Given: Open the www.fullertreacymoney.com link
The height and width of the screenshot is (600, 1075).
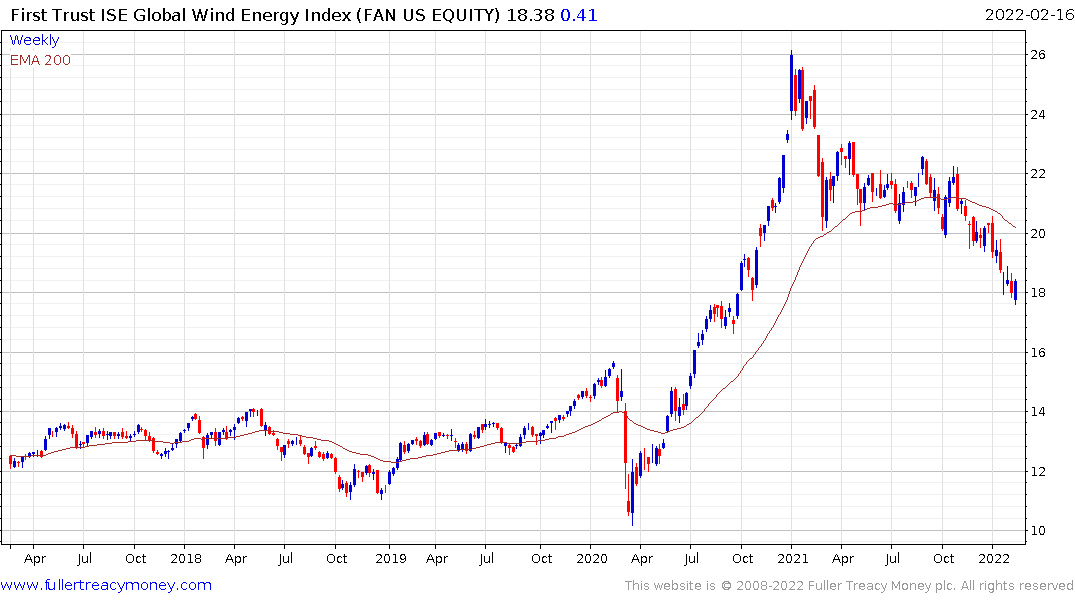Looking at the screenshot, I should tap(106, 585).
